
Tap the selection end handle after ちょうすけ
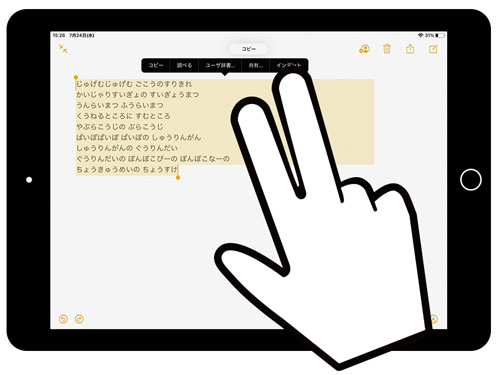(x=178, y=177)
